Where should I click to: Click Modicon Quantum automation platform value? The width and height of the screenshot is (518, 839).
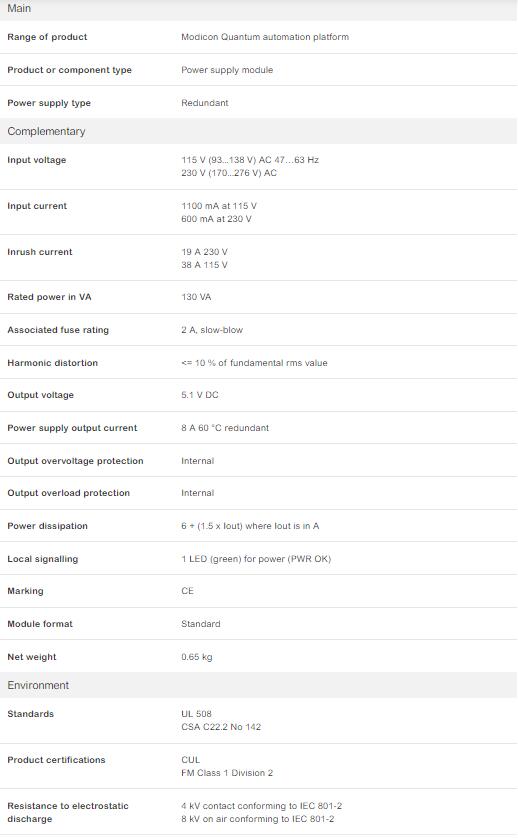click(x=265, y=37)
